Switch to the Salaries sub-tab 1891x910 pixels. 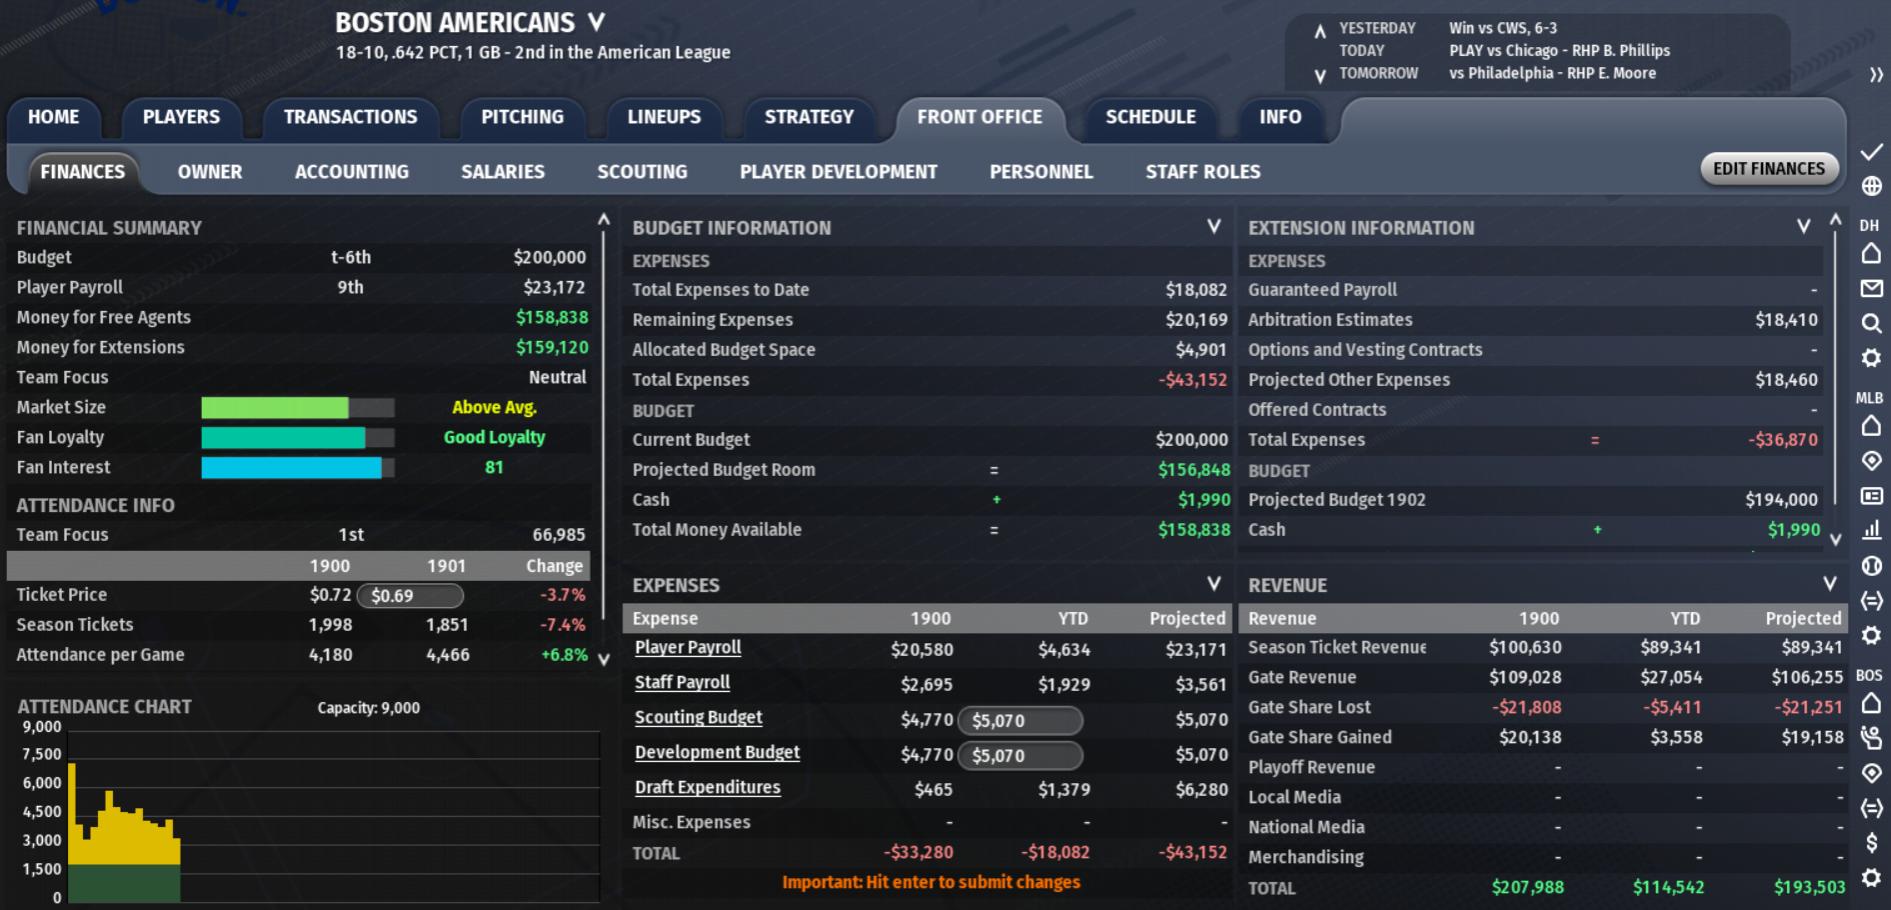coord(502,172)
